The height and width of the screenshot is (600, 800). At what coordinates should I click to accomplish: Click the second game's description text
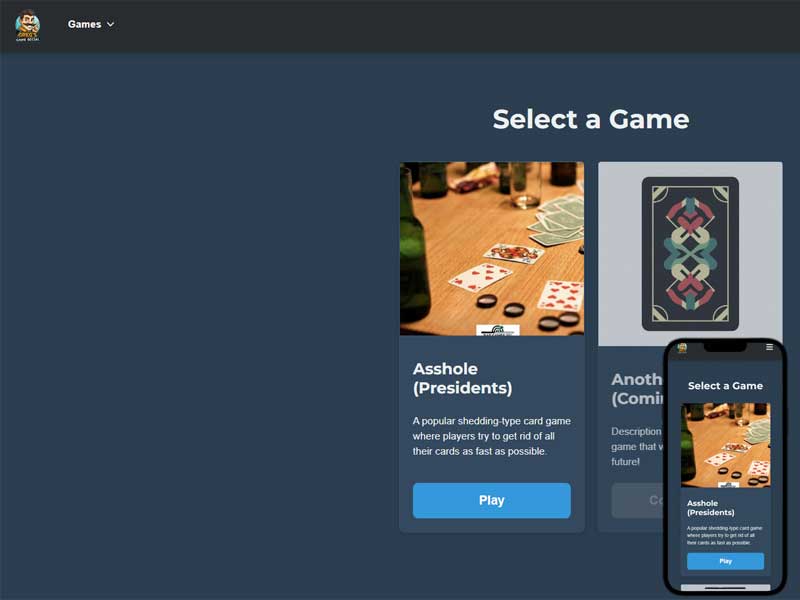(x=637, y=446)
